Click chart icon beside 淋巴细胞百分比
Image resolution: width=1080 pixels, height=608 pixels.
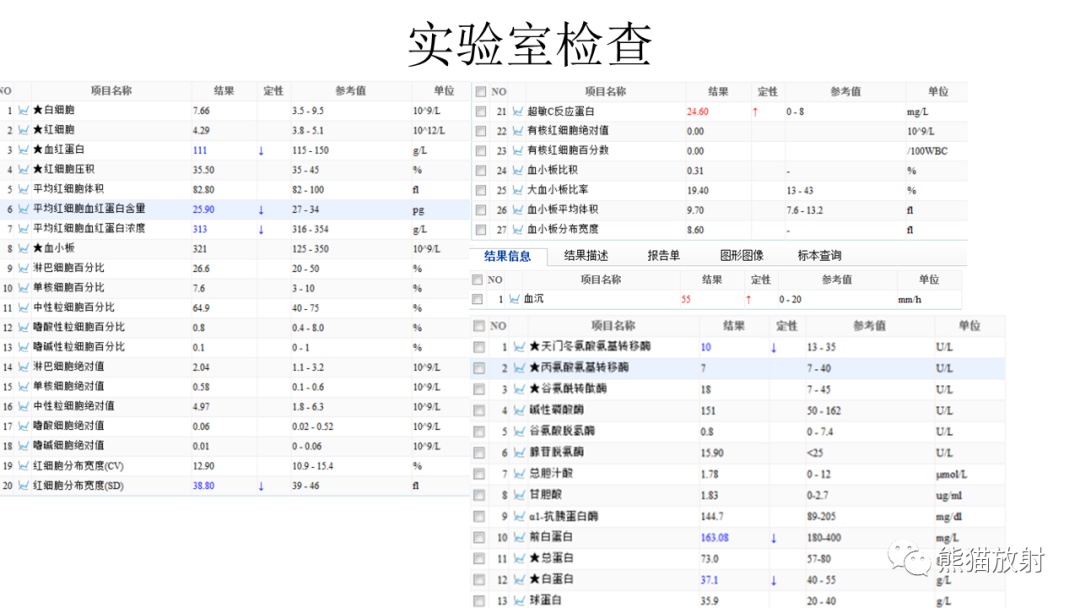point(23,269)
